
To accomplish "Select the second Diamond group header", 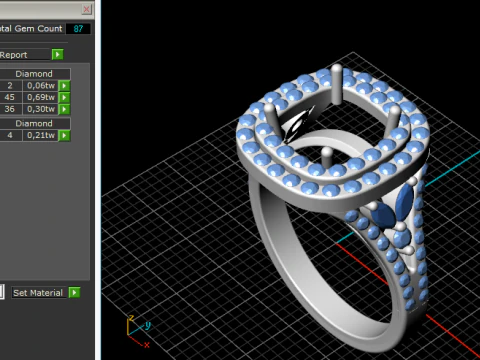I will pyautogui.click(x=34, y=123).
